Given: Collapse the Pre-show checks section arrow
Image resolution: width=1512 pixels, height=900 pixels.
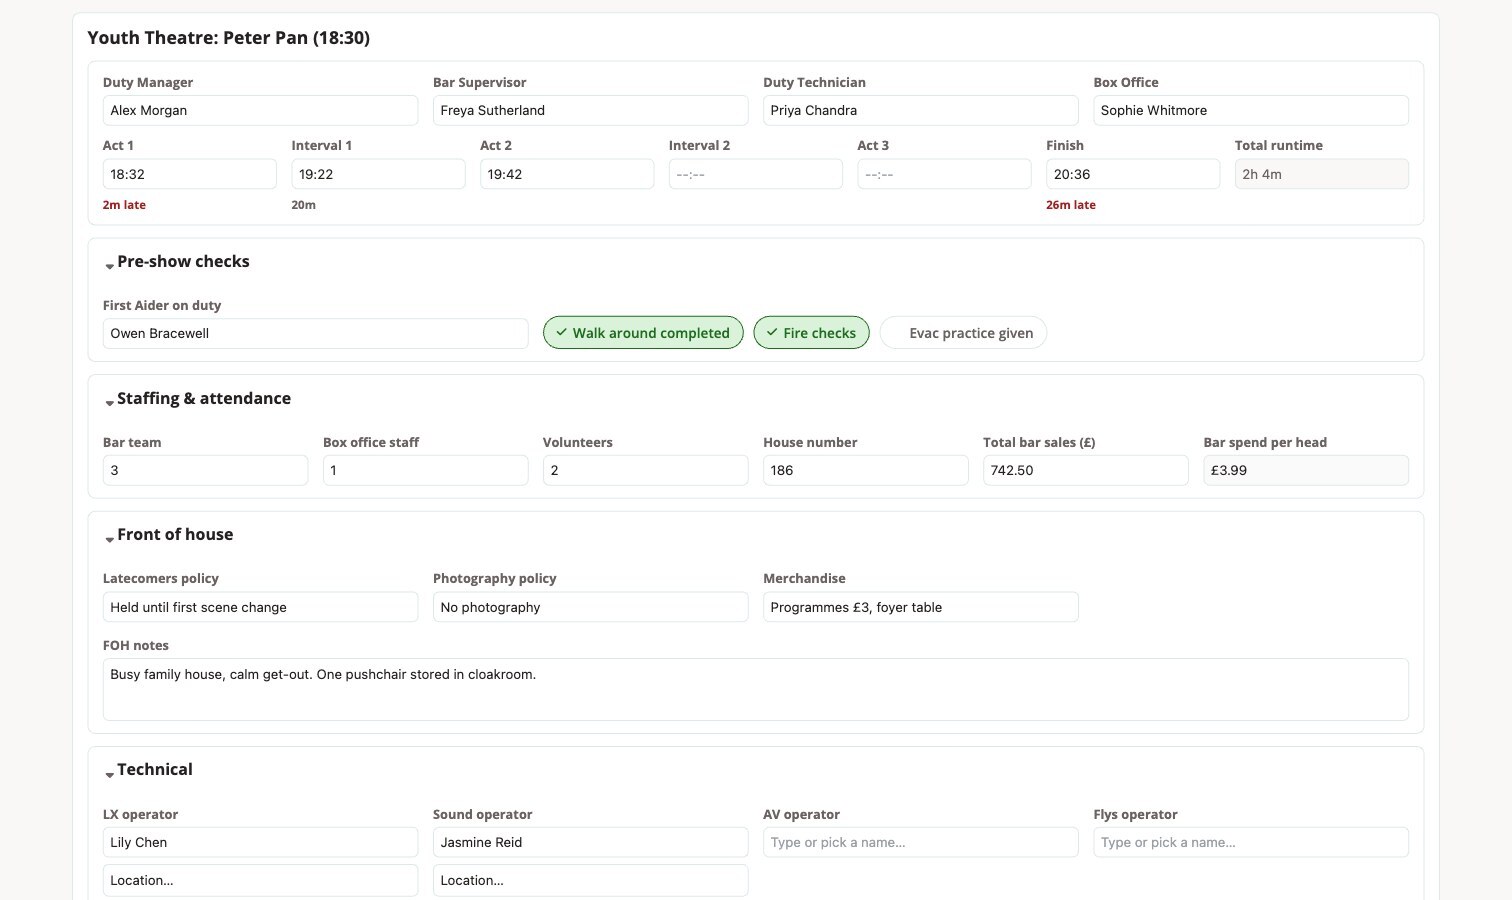Looking at the screenshot, I should [x=109, y=266].
